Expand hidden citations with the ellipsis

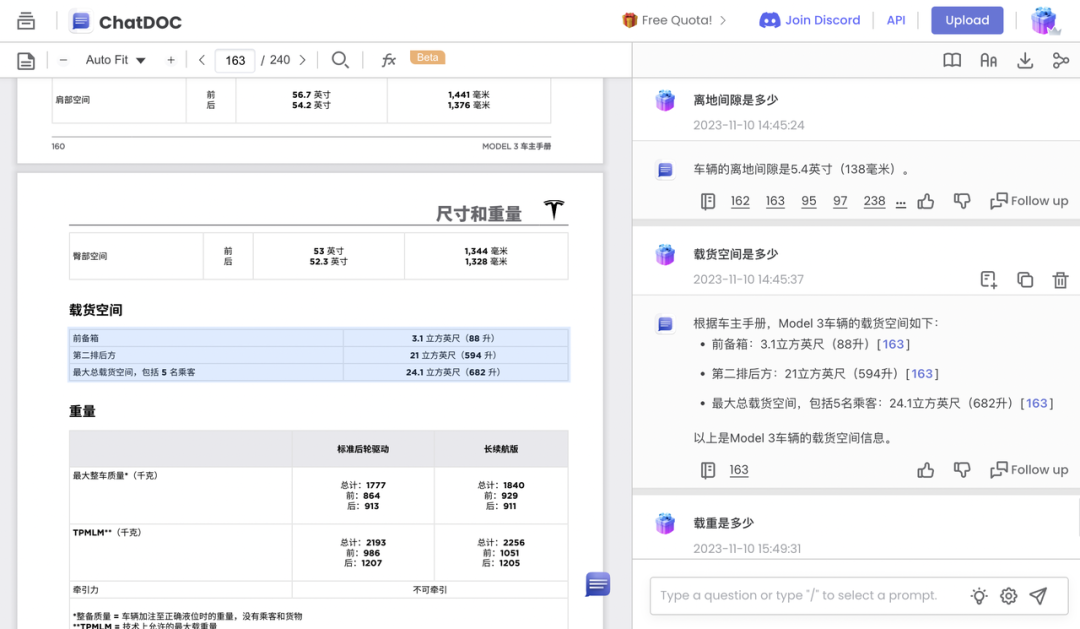[x=901, y=202]
